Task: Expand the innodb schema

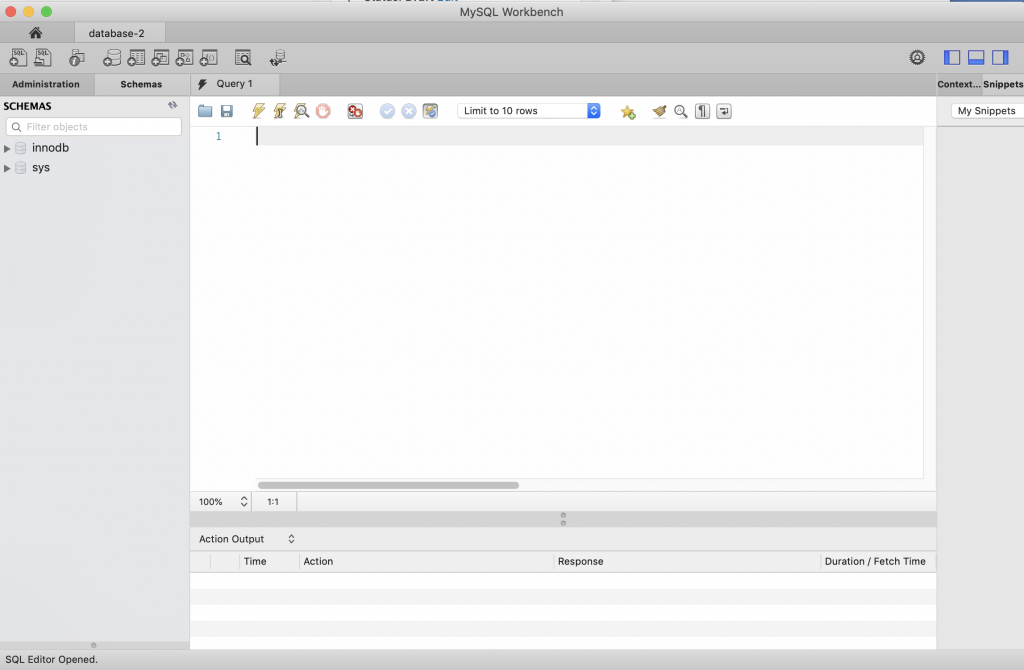Action: [x=7, y=148]
